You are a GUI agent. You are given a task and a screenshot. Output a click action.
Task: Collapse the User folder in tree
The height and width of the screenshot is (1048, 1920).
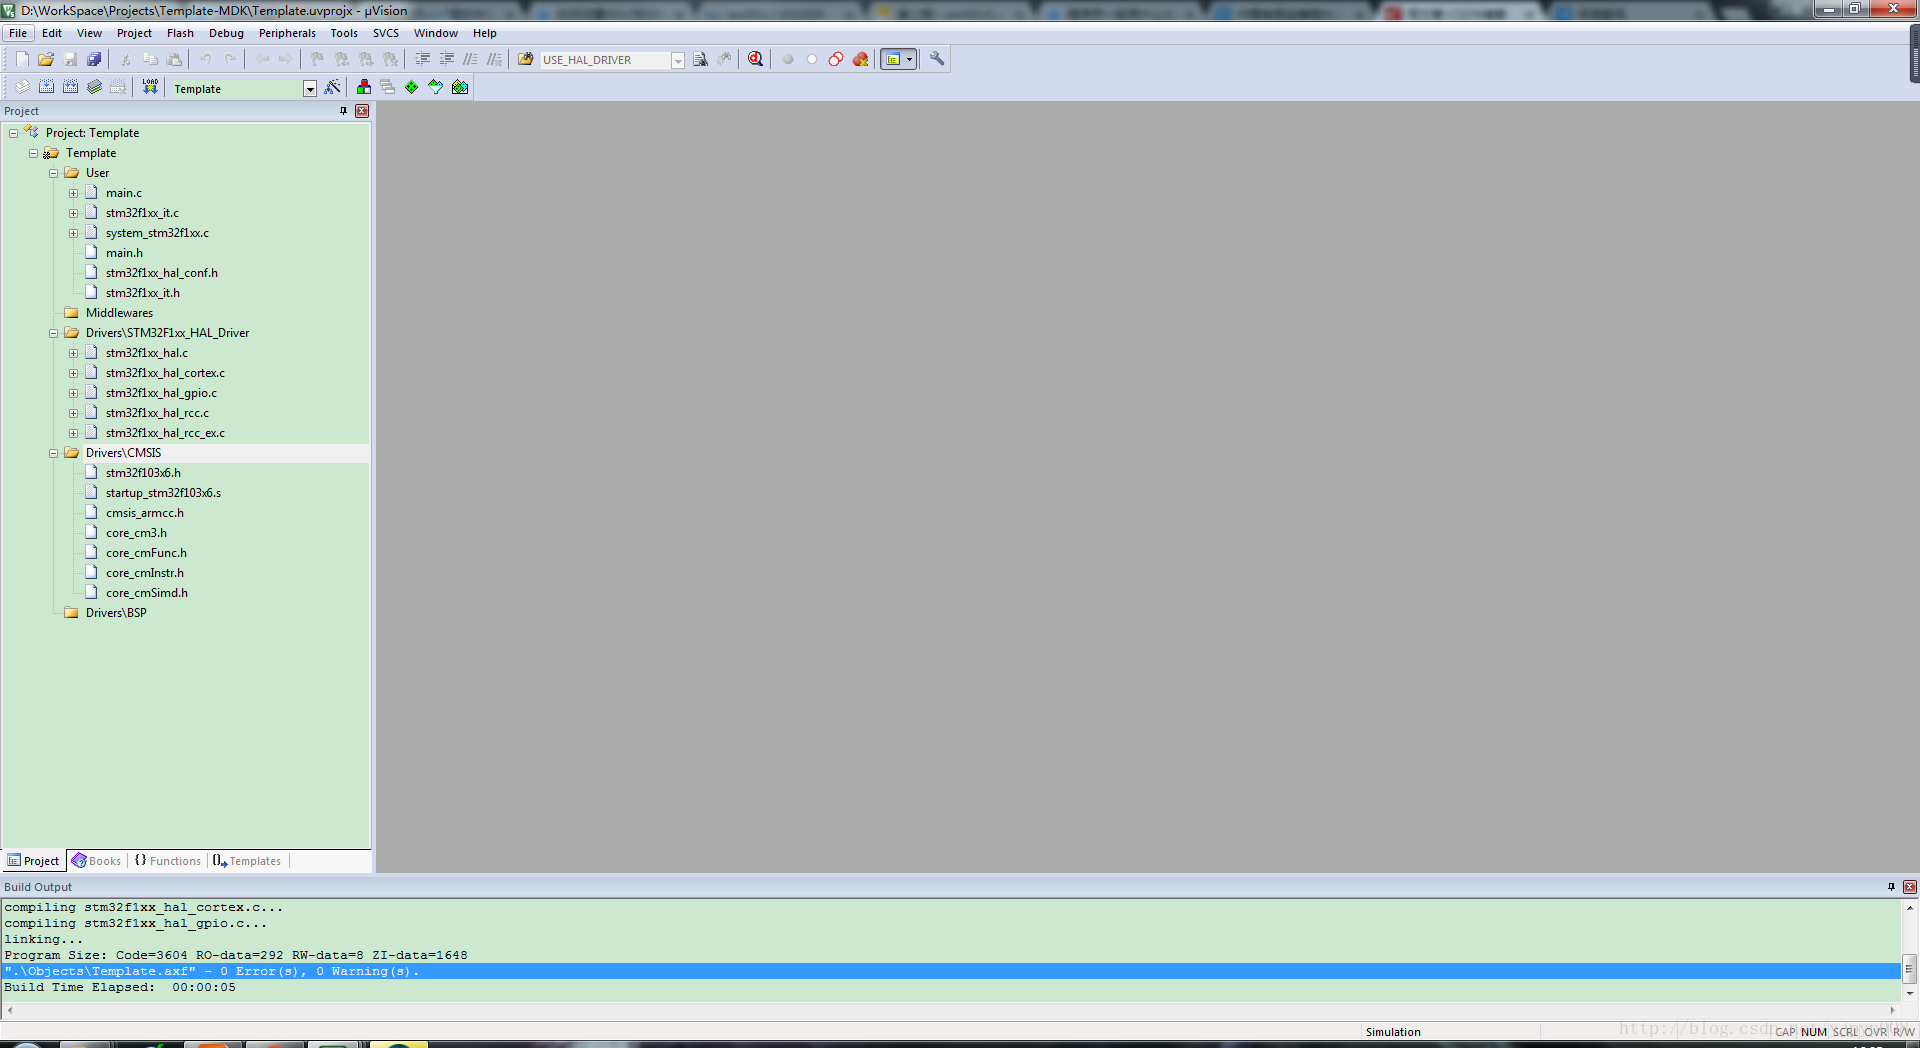coord(53,173)
